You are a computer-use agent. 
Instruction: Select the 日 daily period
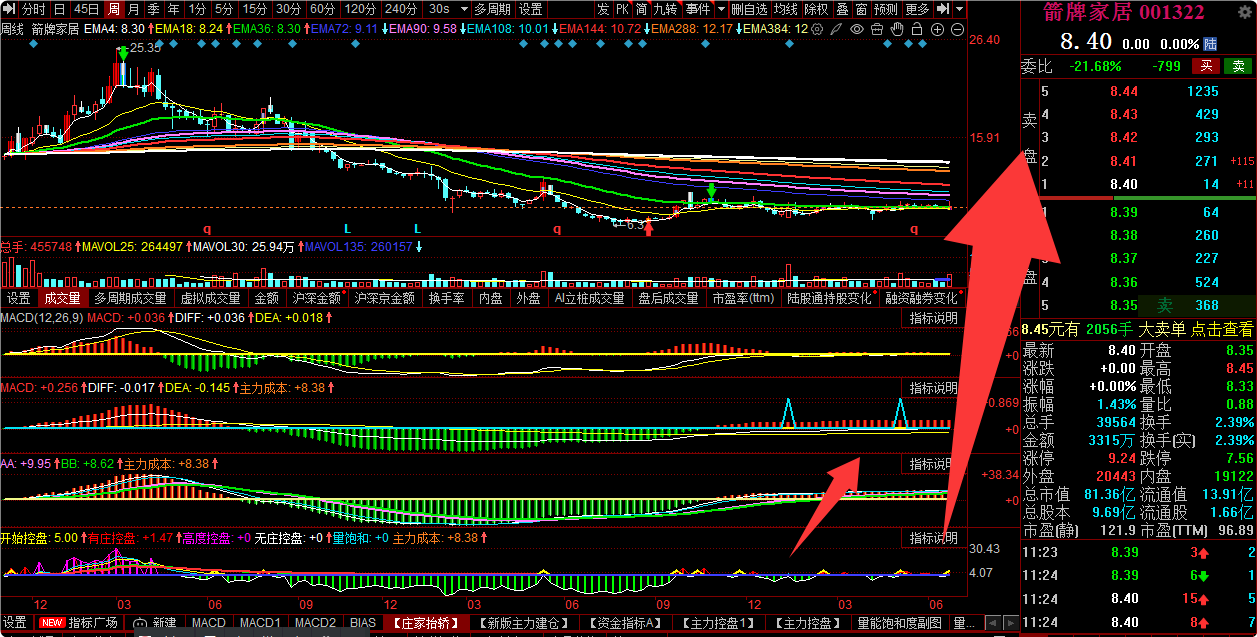59,9
